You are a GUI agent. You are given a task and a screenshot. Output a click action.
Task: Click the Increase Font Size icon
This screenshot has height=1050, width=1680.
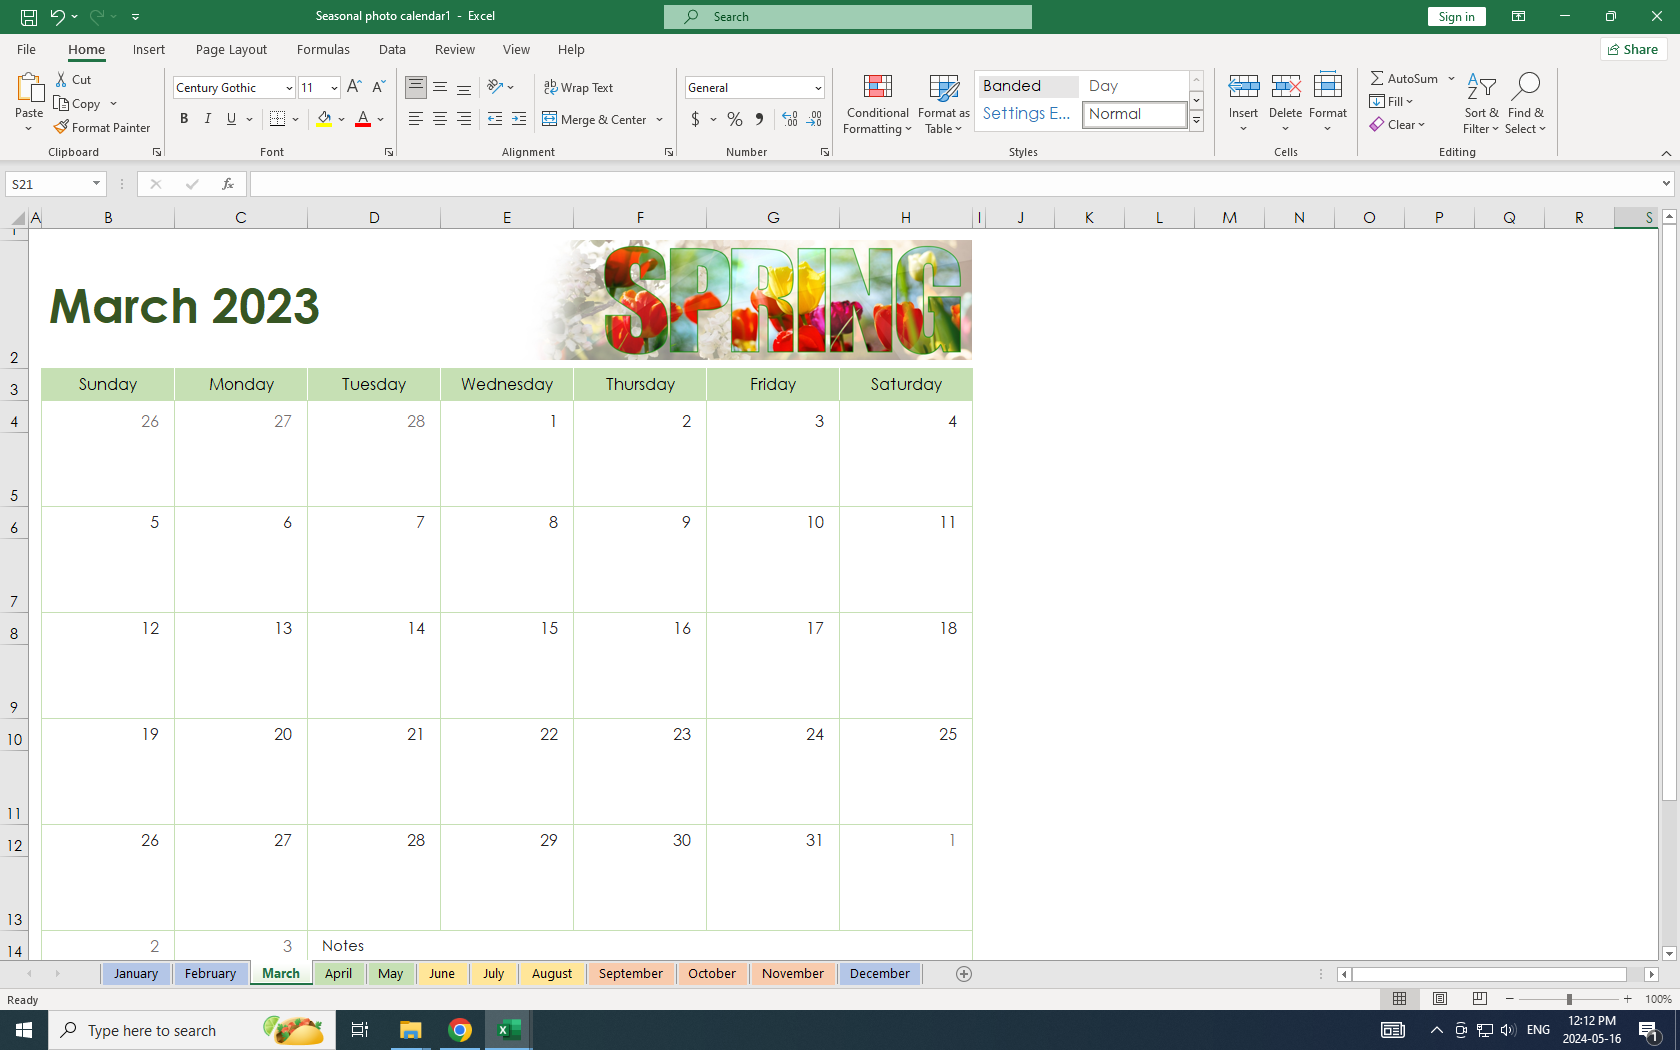[354, 88]
